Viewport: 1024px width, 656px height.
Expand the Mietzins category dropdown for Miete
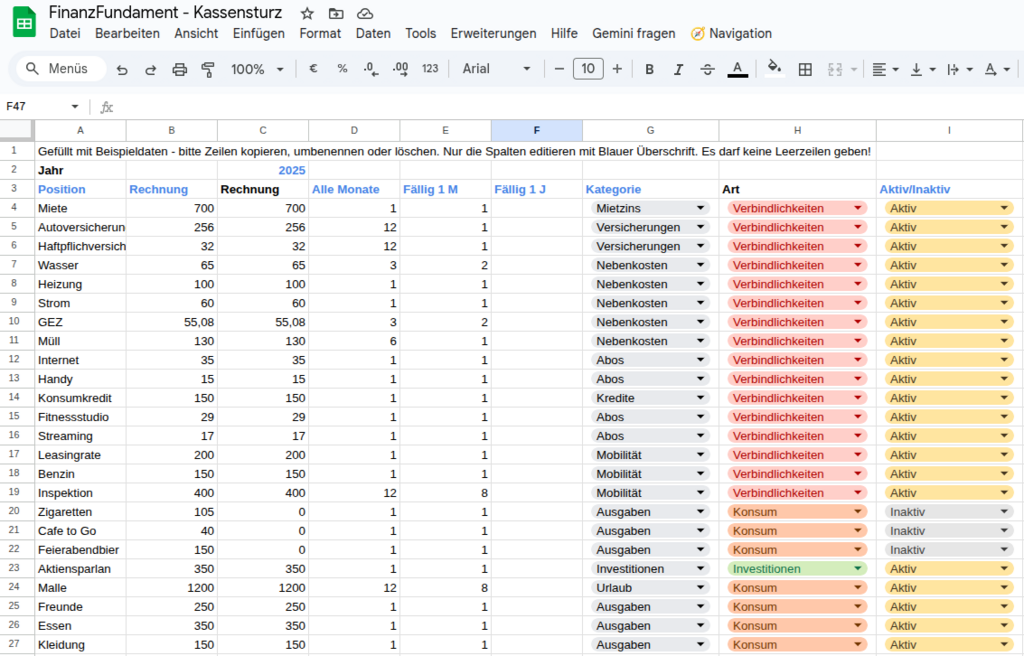click(x=701, y=208)
